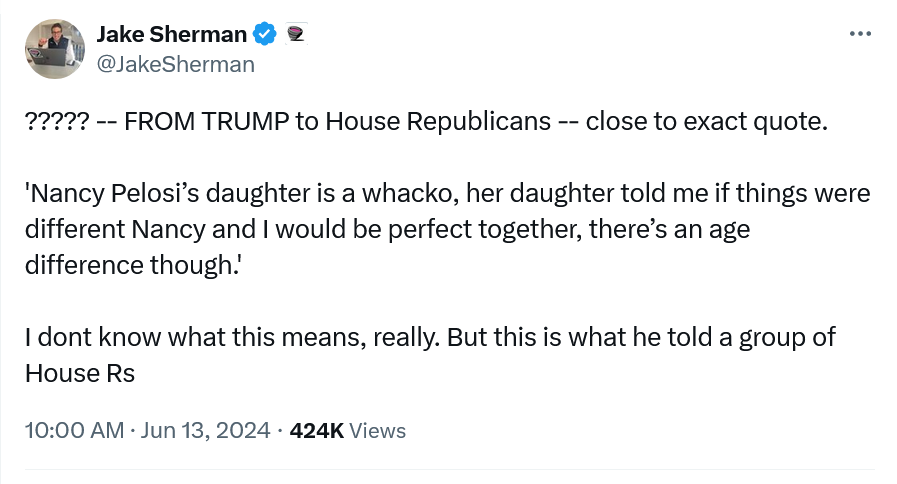The height and width of the screenshot is (484, 897).
Task: Open Jake Sherman's profile picture
Action: pyautogui.click(x=54, y=50)
